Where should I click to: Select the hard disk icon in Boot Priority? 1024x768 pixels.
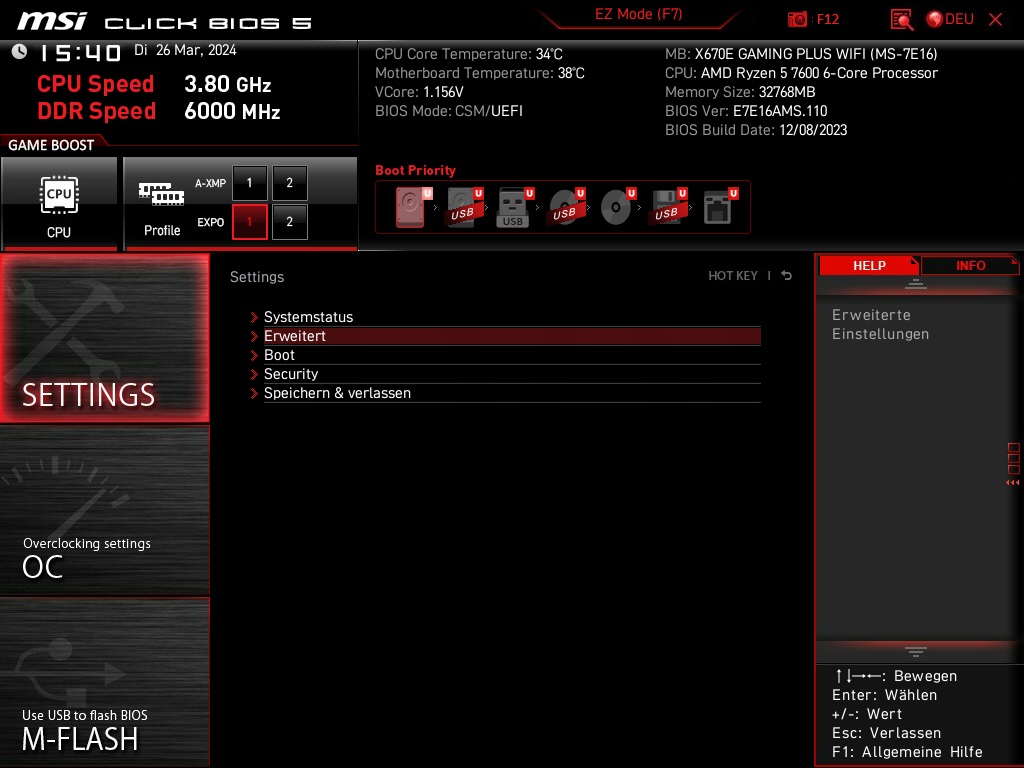point(410,207)
